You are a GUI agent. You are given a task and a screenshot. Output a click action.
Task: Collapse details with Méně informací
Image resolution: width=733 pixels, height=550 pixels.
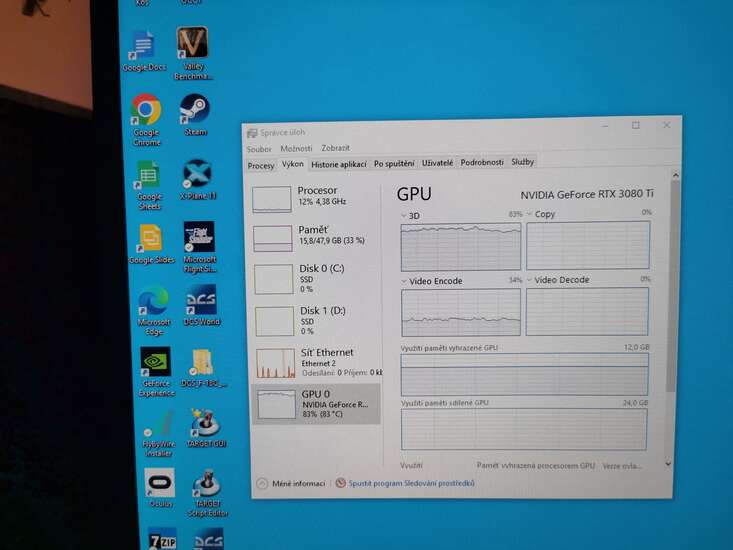(x=291, y=484)
